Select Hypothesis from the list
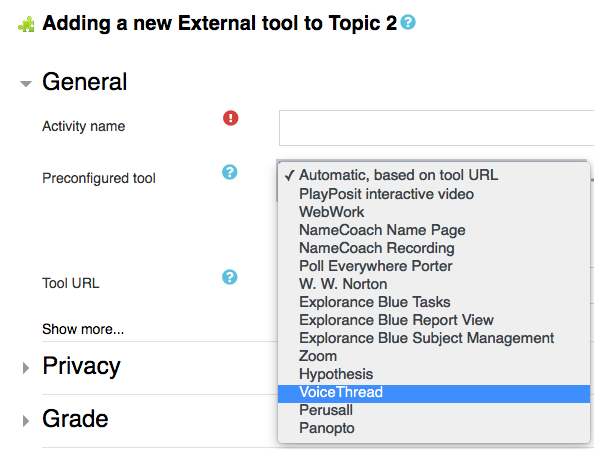 pos(434,374)
